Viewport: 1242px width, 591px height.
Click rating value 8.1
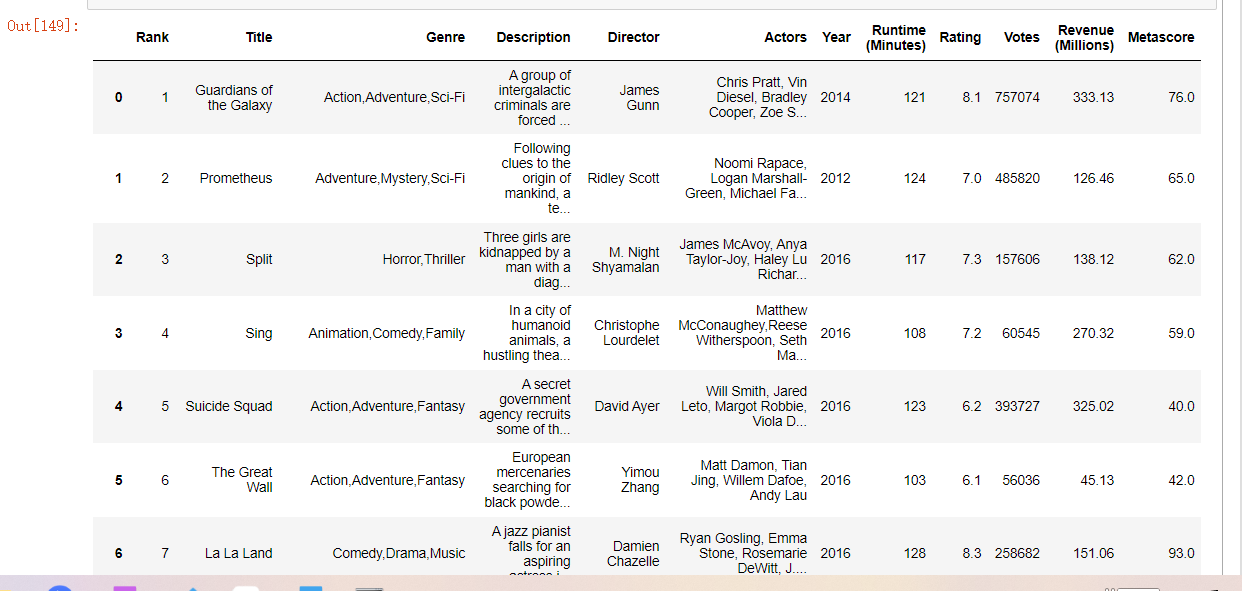click(971, 97)
